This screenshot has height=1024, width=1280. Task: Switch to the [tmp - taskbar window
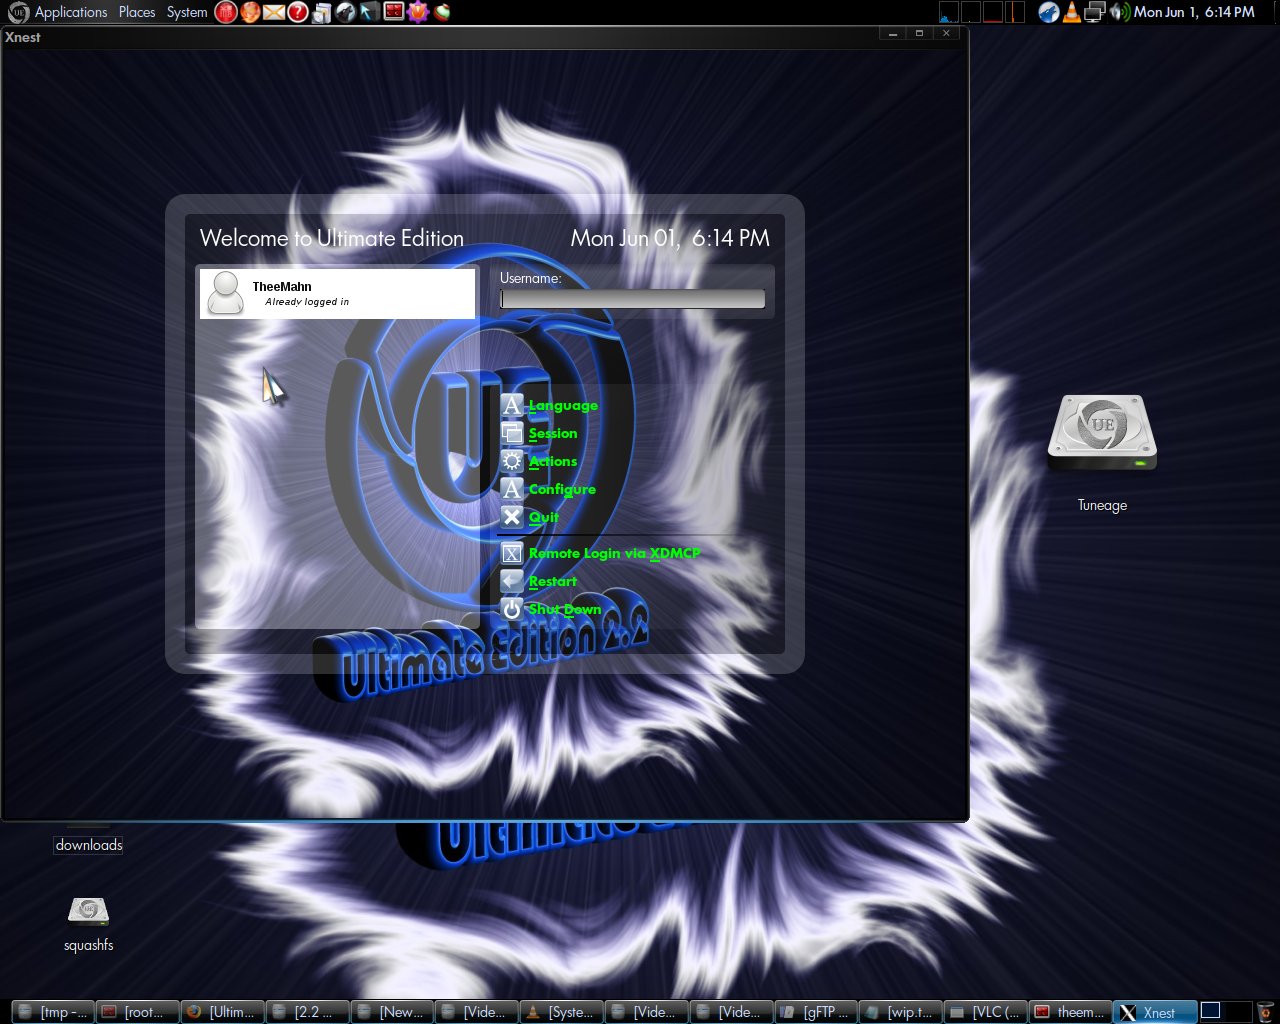point(53,1012)
